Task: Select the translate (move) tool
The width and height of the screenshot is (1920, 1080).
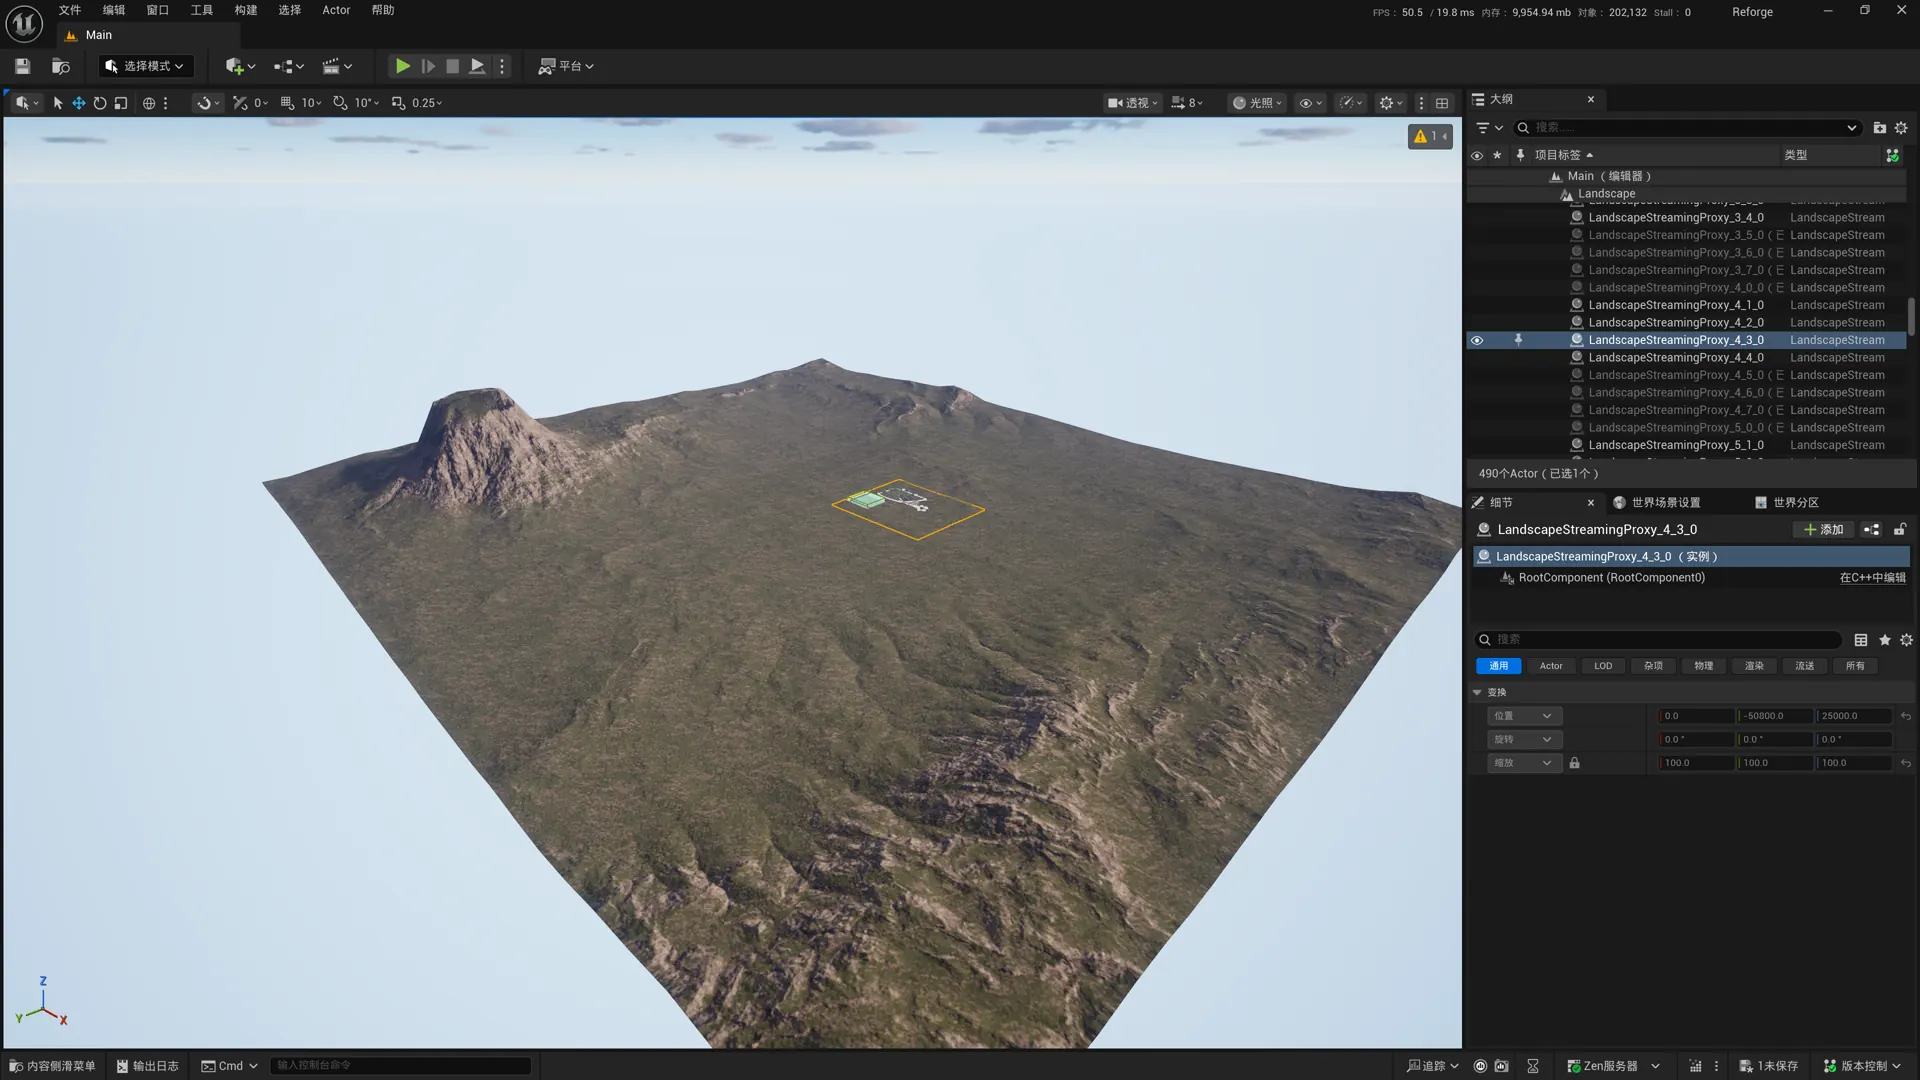Action: click(78, 103)
